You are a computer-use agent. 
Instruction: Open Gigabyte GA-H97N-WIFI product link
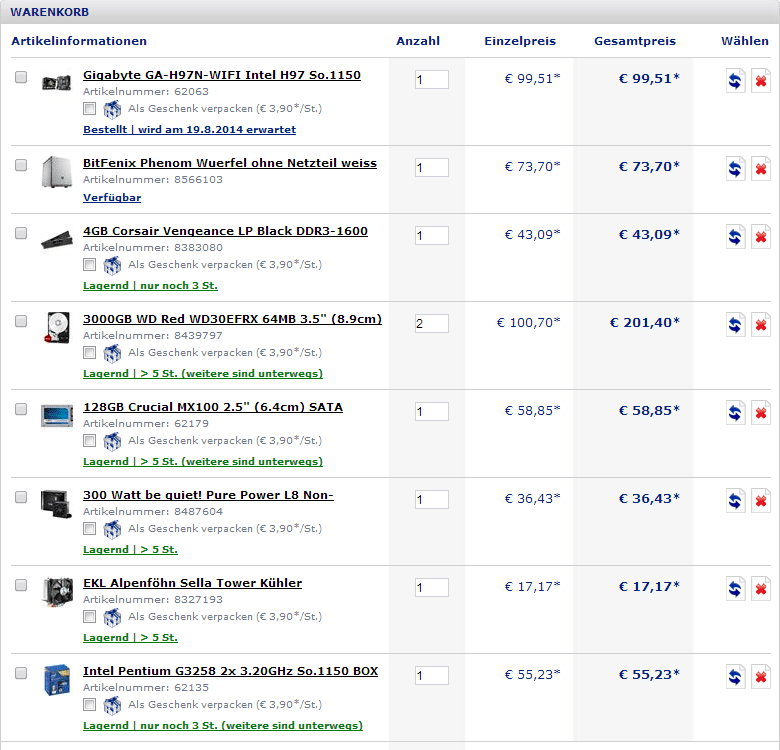coord(222,76)
